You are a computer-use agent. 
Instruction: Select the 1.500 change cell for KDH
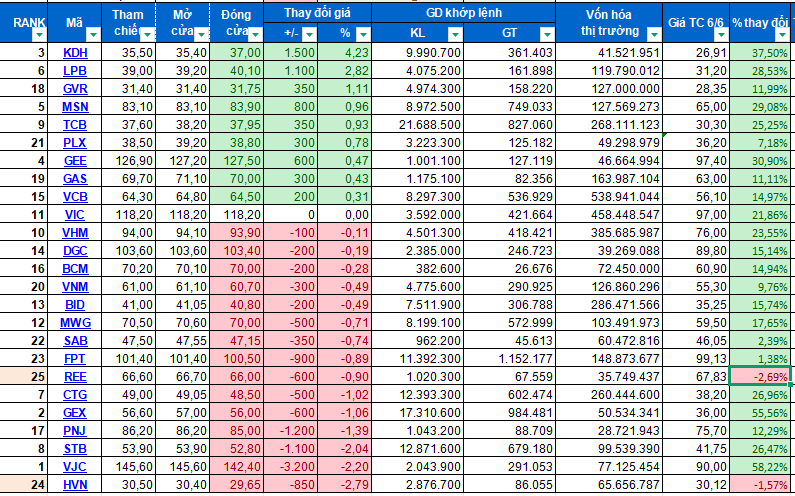[291, 53]
